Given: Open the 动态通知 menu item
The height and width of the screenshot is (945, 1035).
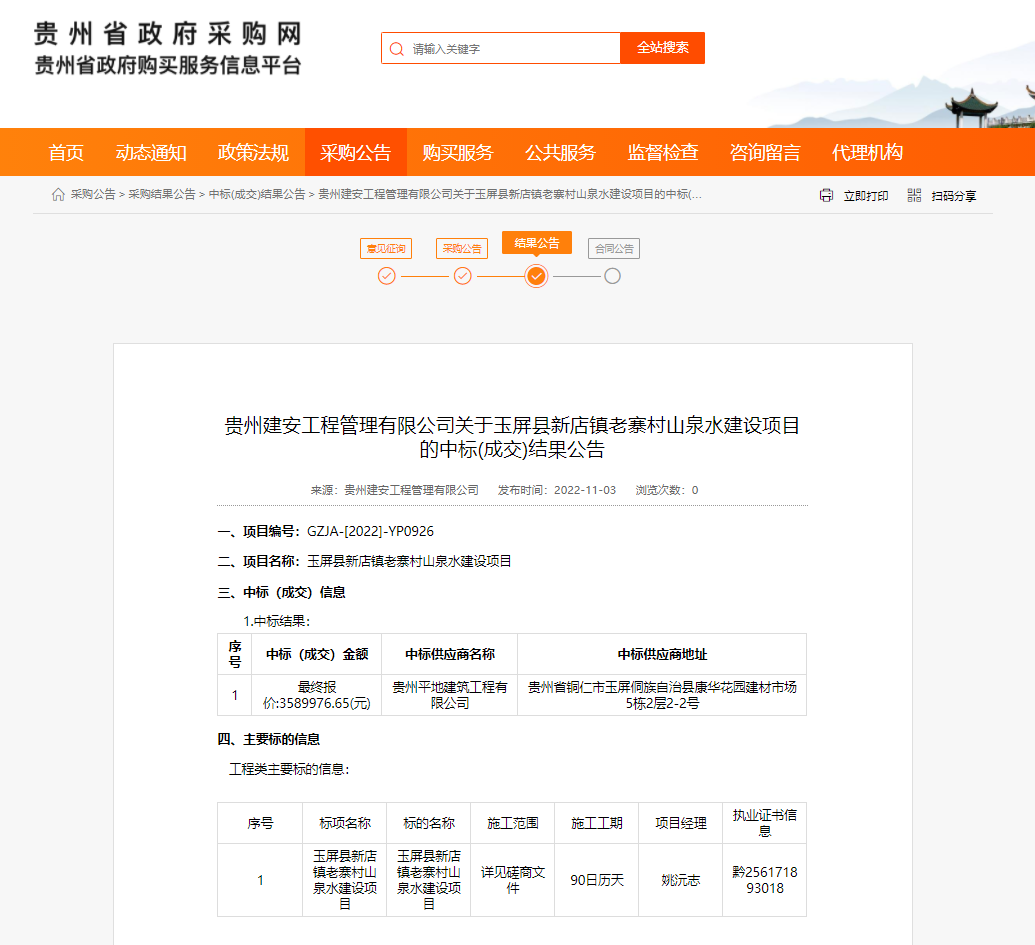Looking at the screenshot, I should pos(151,152).
